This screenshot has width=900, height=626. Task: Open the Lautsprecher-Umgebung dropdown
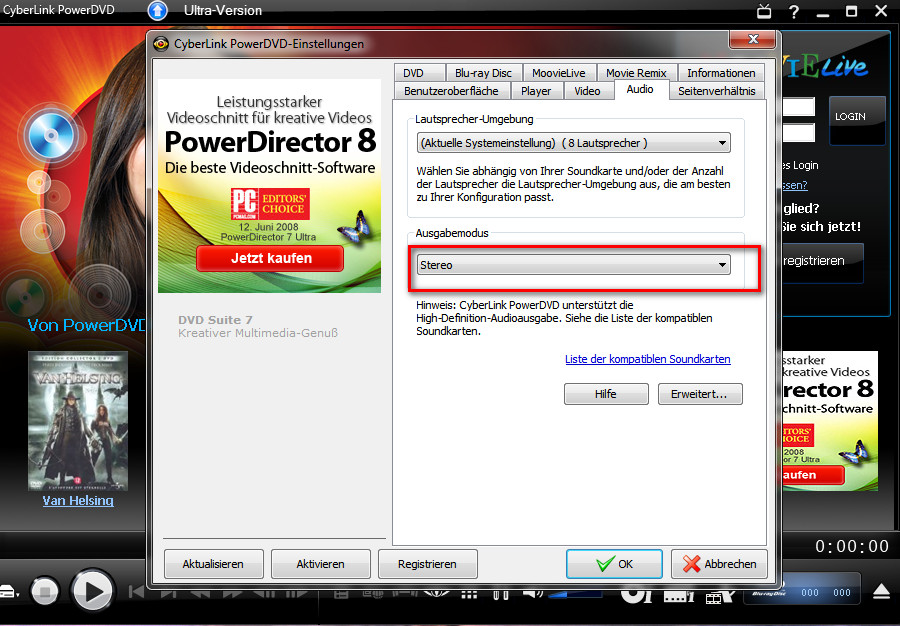pos(573,143)
